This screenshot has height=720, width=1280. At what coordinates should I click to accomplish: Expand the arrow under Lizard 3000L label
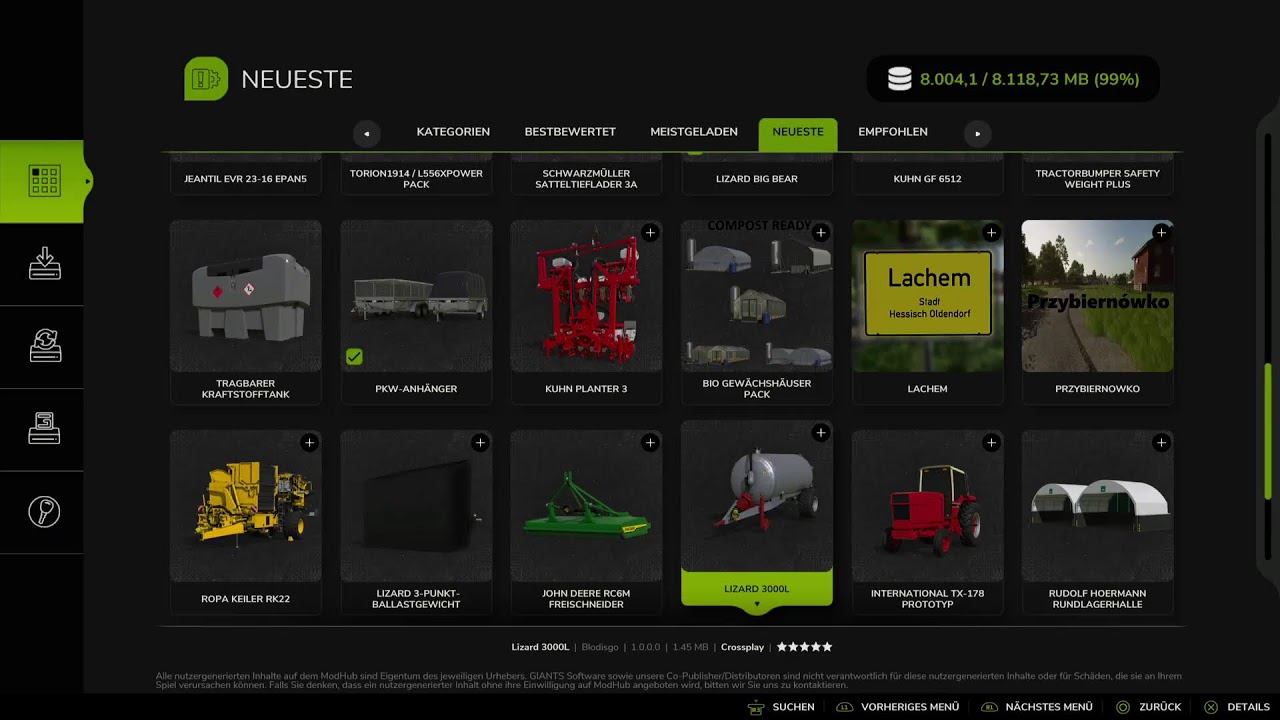pos(757,604)
